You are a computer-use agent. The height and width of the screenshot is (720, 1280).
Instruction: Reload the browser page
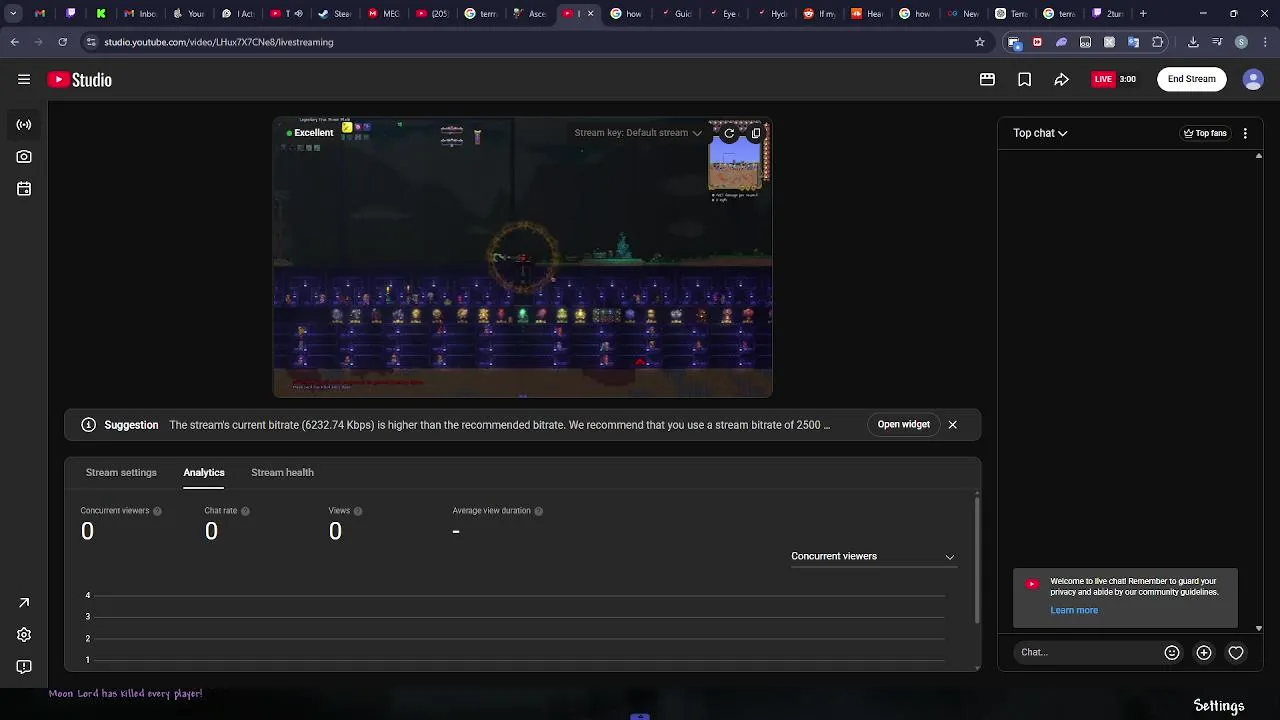click(x=62, y=42)
